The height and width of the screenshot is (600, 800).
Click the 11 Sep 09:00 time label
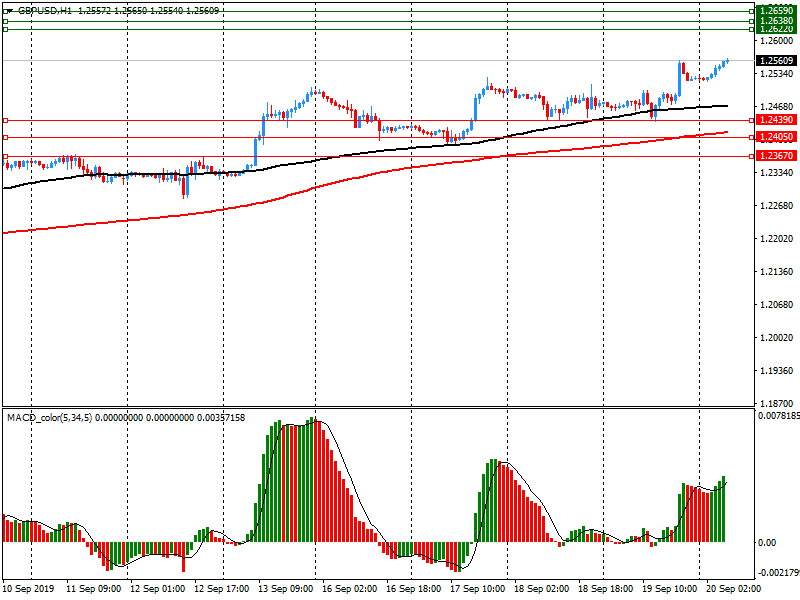(x=93, y=589)
